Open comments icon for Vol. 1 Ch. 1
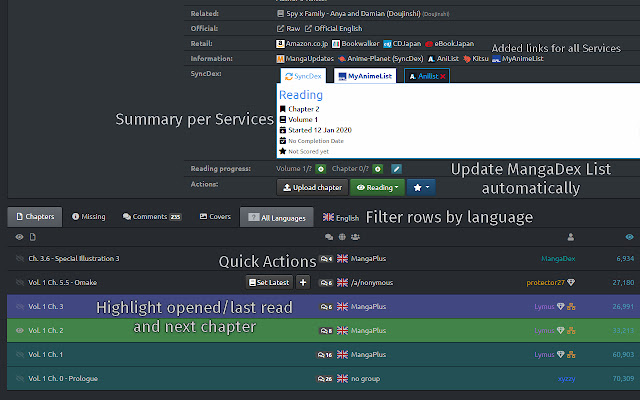This screenshot has height=400, width=640. [x=324, y=354]
